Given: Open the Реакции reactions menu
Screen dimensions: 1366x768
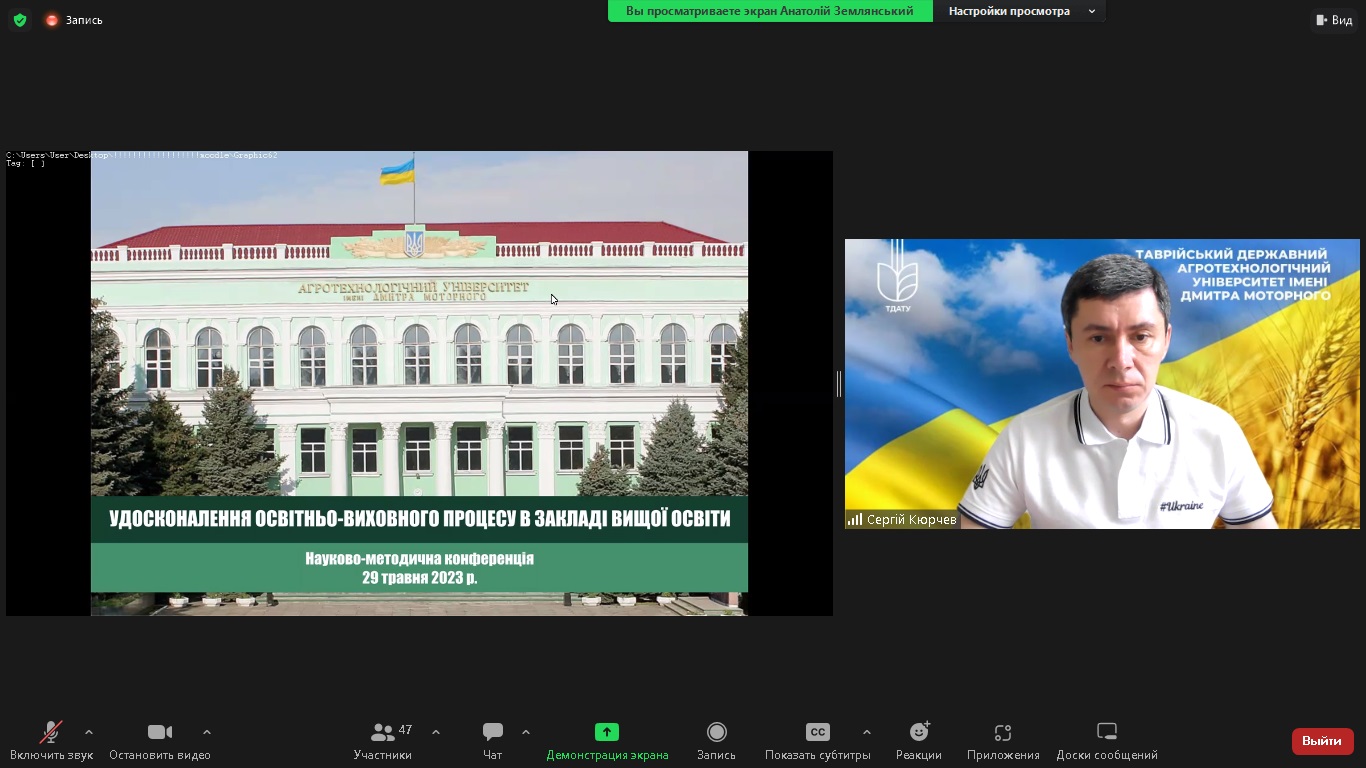Looking at the screenshot, I should 919,741.
